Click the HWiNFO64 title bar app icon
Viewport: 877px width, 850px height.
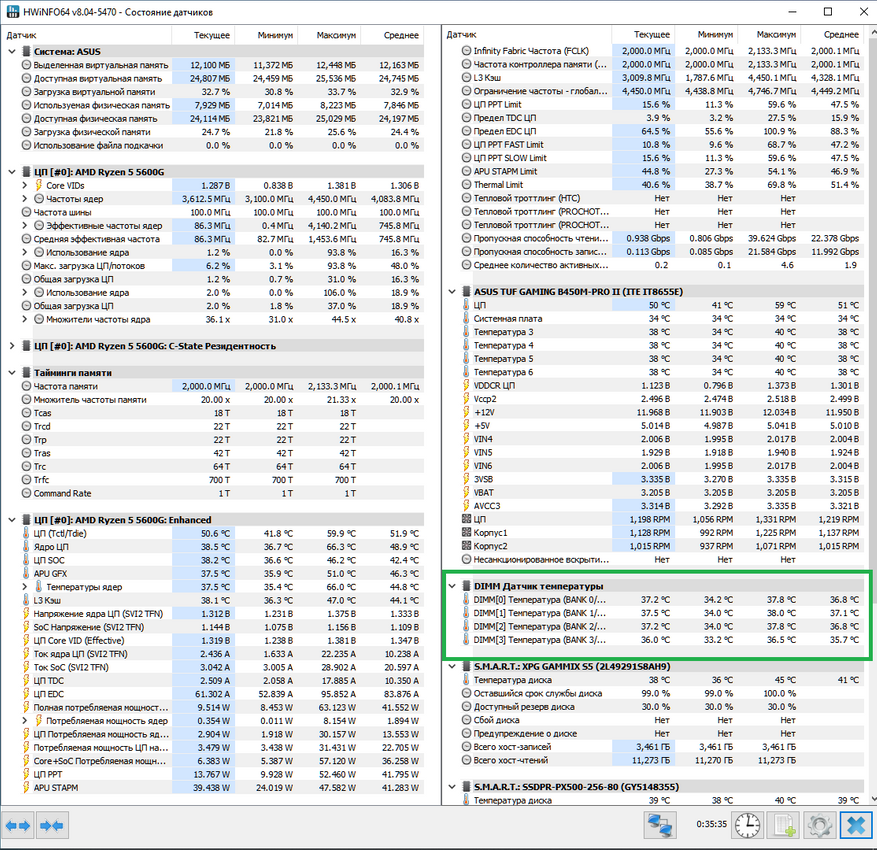12,12
